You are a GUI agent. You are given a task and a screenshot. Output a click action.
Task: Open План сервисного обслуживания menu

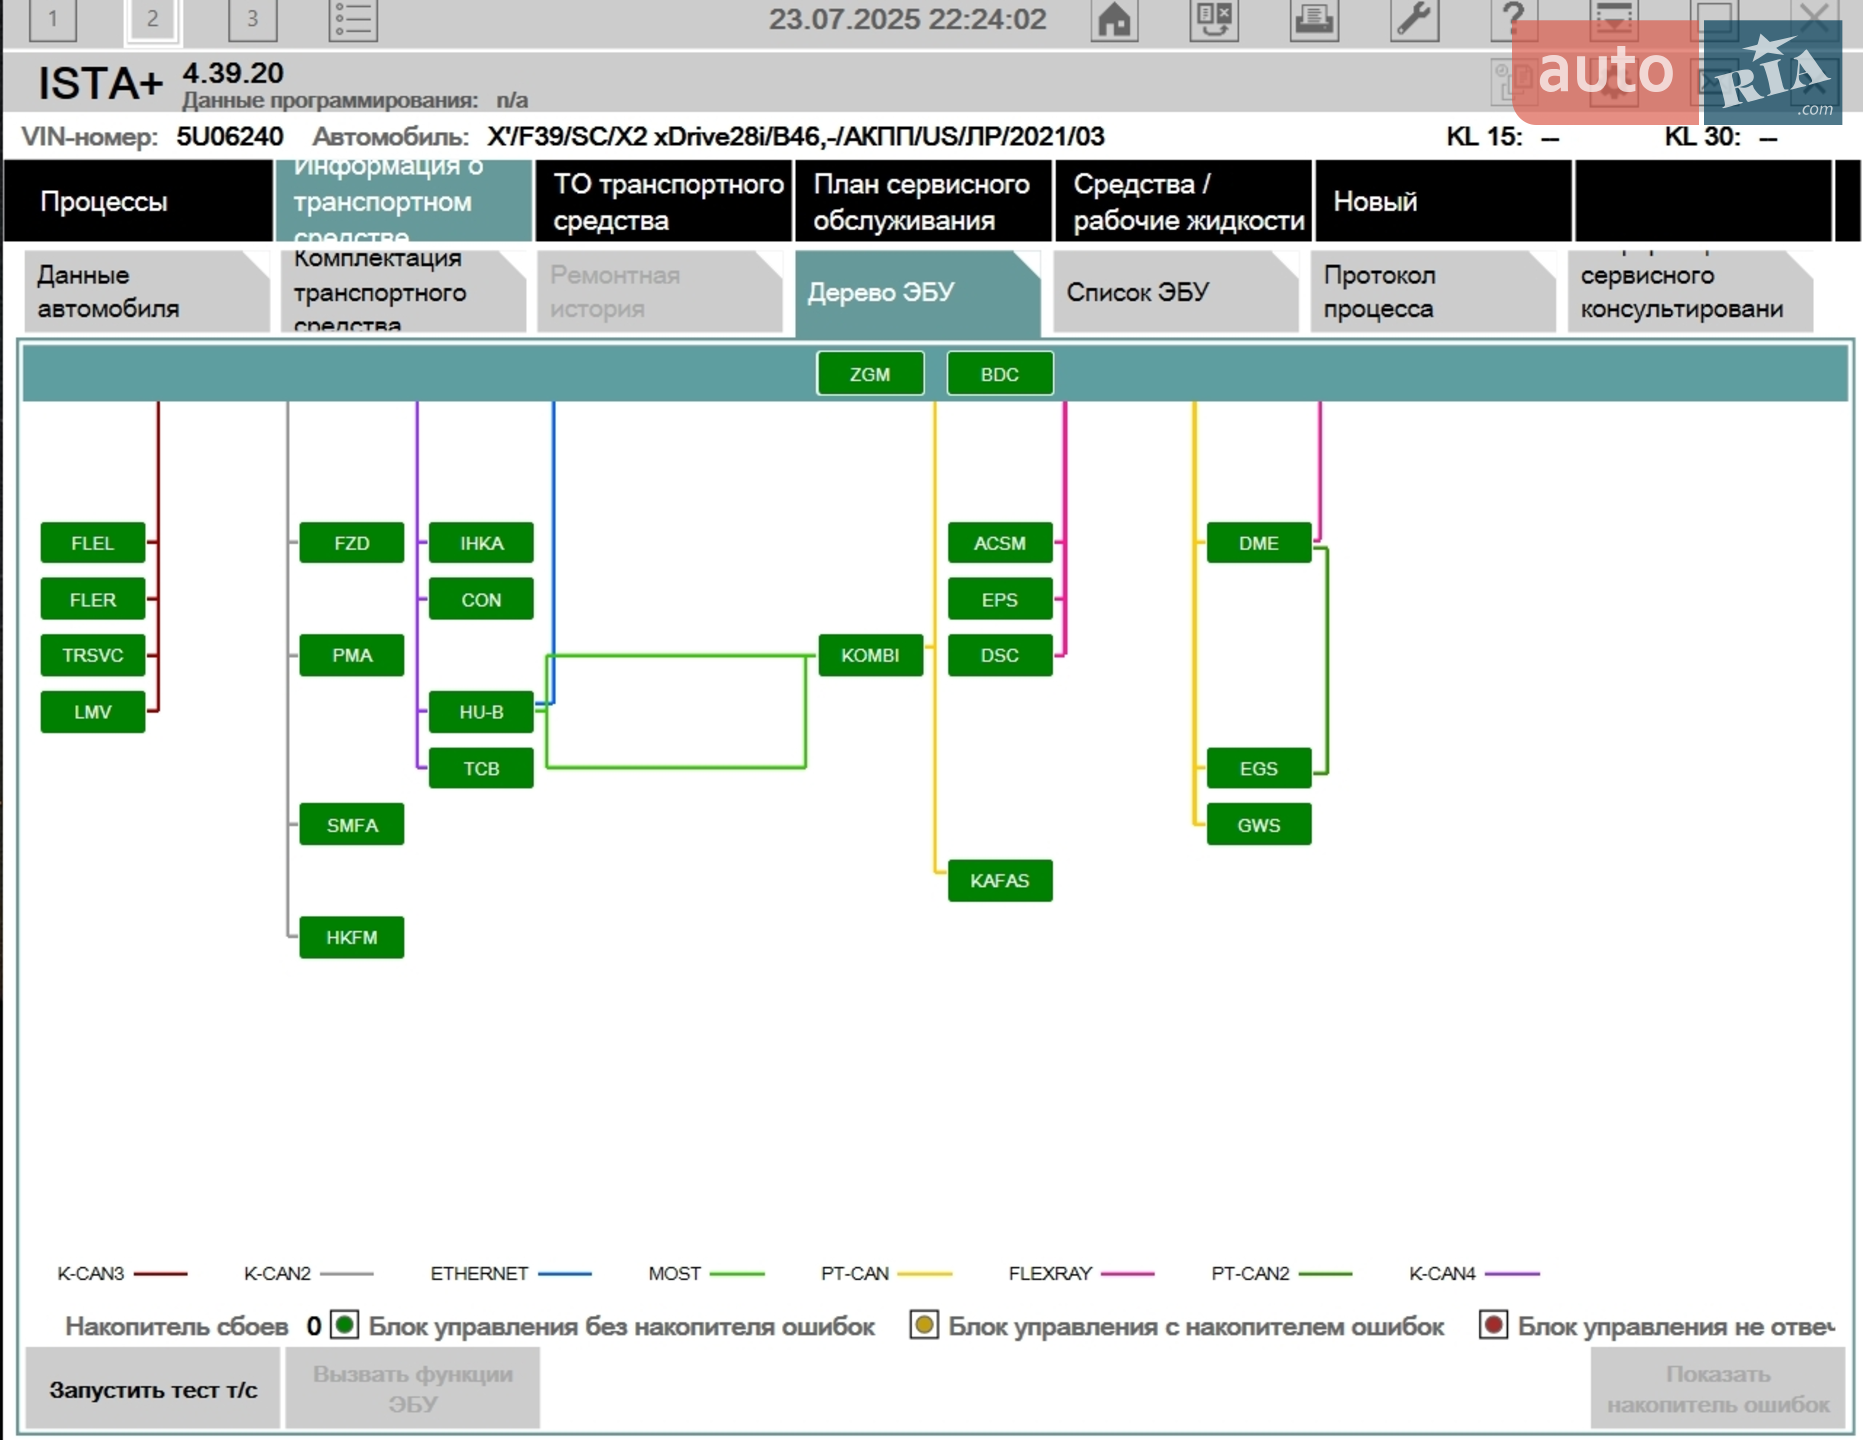click(923, 201)
